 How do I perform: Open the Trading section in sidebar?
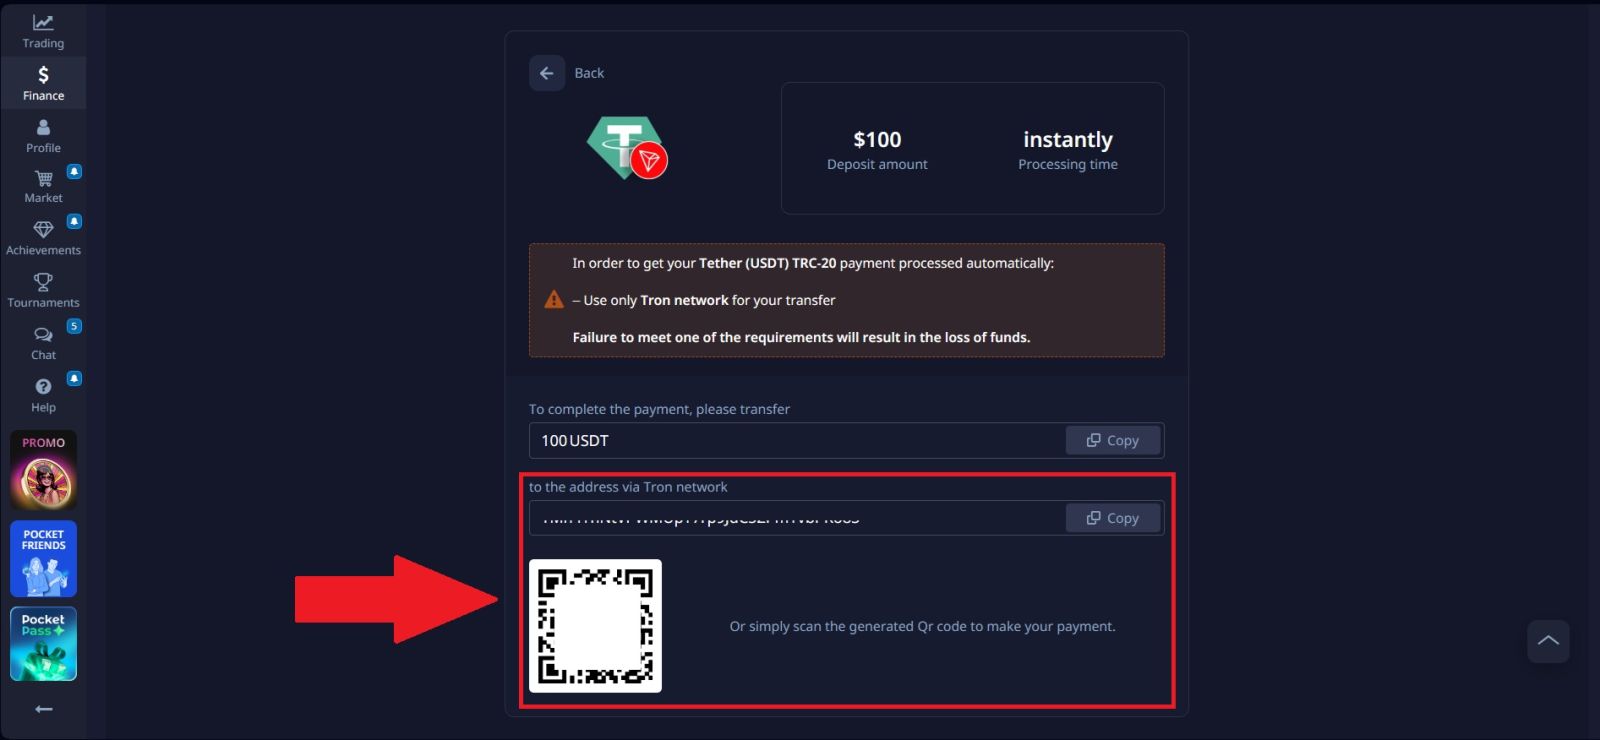click(x=43, y=31)
